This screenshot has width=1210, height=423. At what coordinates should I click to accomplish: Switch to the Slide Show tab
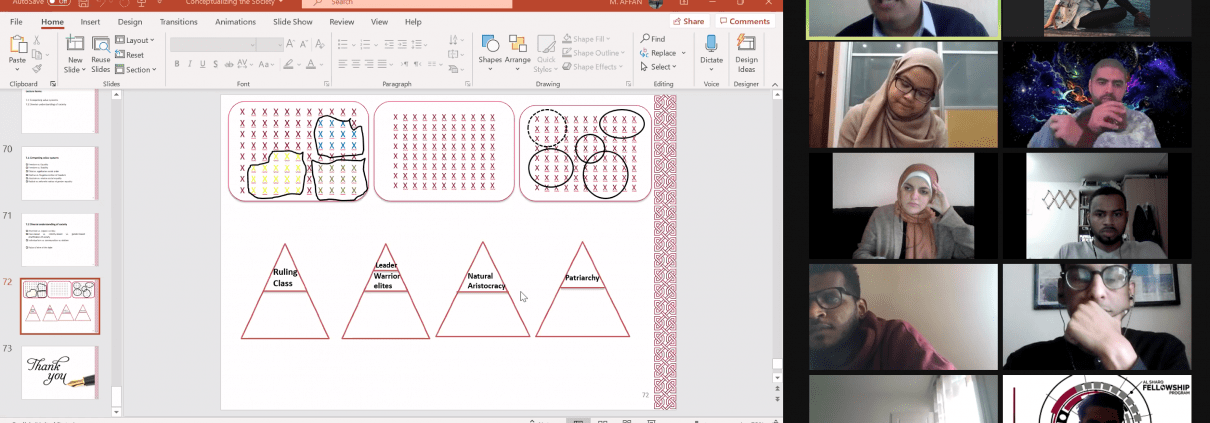tap(292, 22)
